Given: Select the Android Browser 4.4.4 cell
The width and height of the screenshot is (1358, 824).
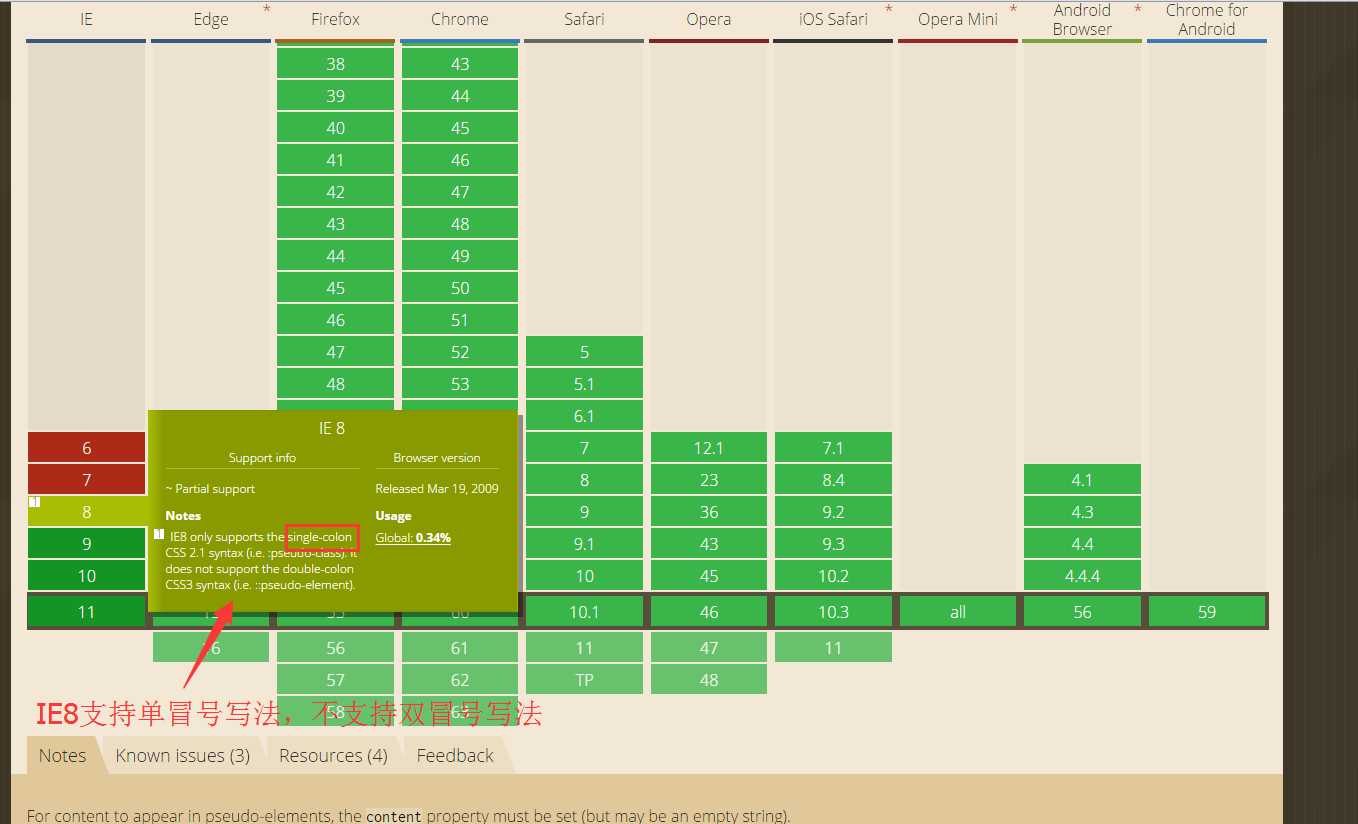Looking at the screenshot, I should [1082, 576].
